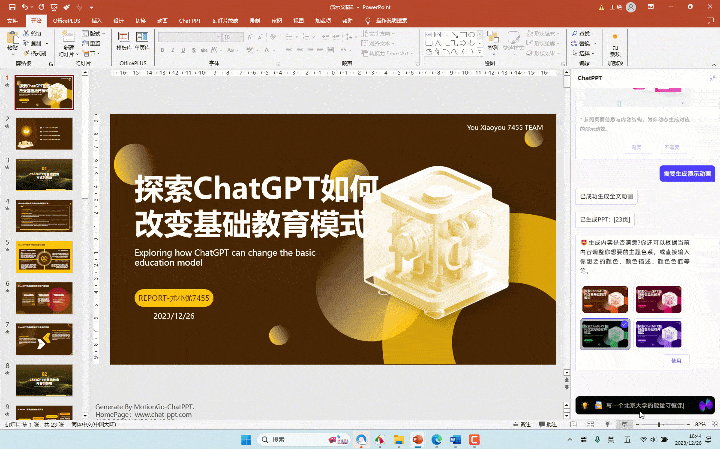Open the Select dropdown in Editing group

583,53
